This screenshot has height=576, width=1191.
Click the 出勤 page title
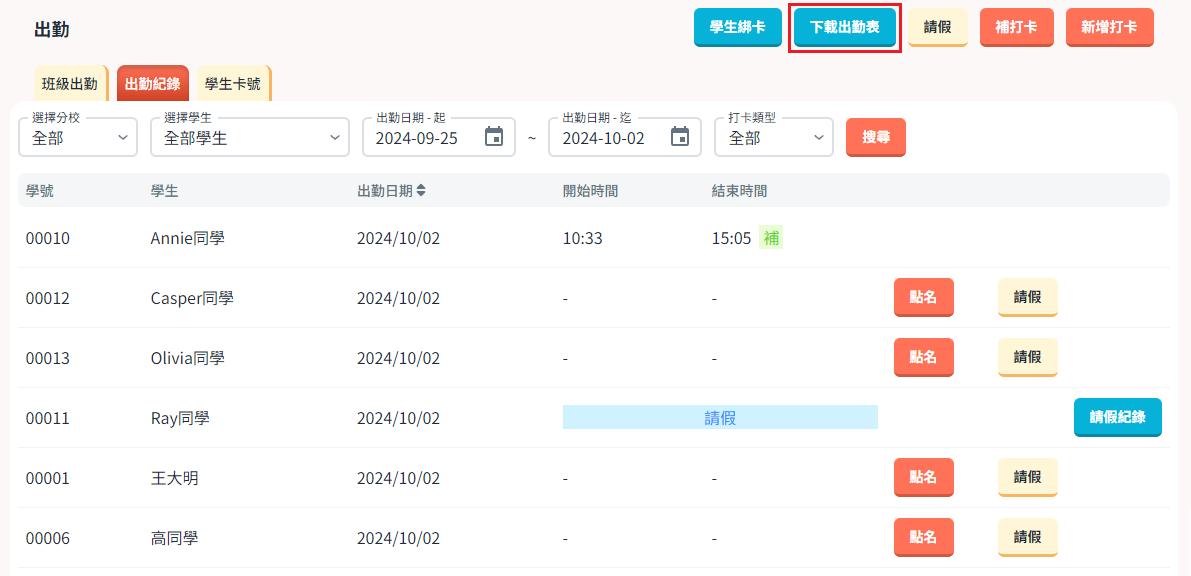[52, 30]
